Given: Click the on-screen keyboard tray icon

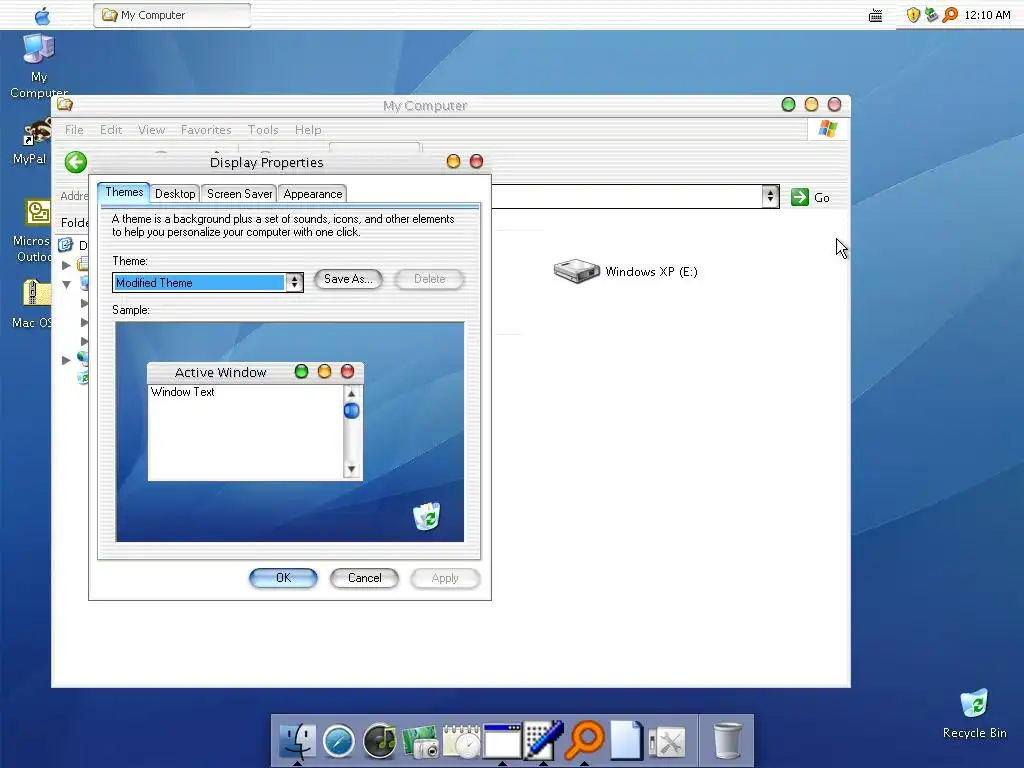Looking at the screenshot, I should click(x=875, y=15).
